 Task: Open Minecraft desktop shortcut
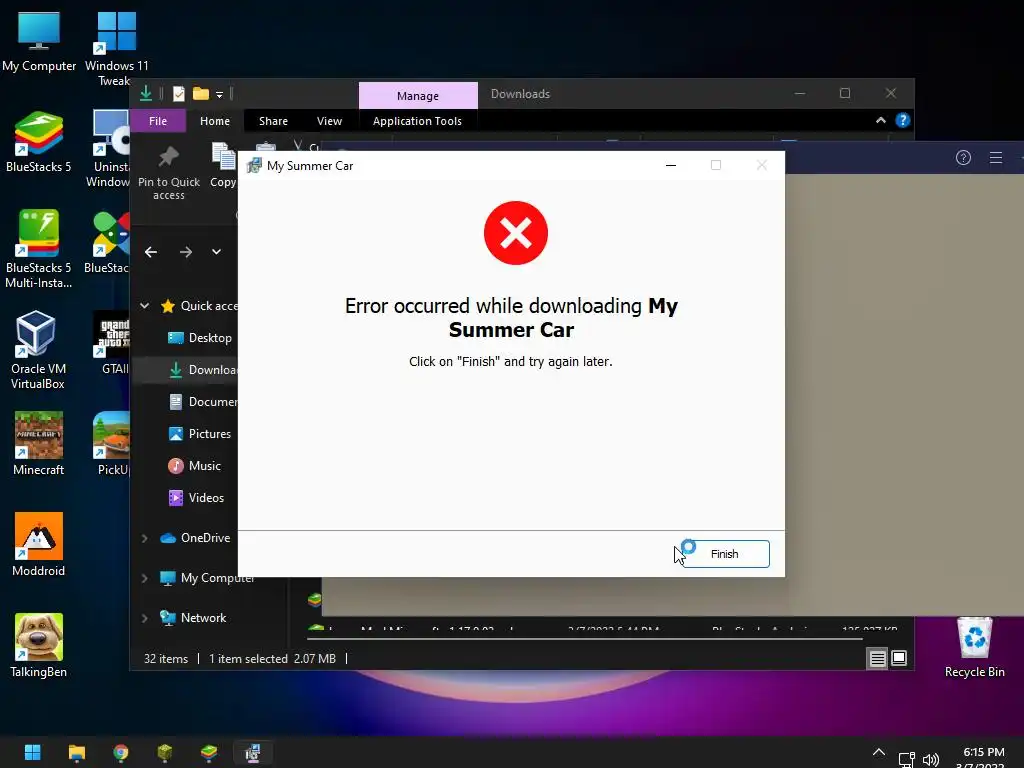[39, 443]
